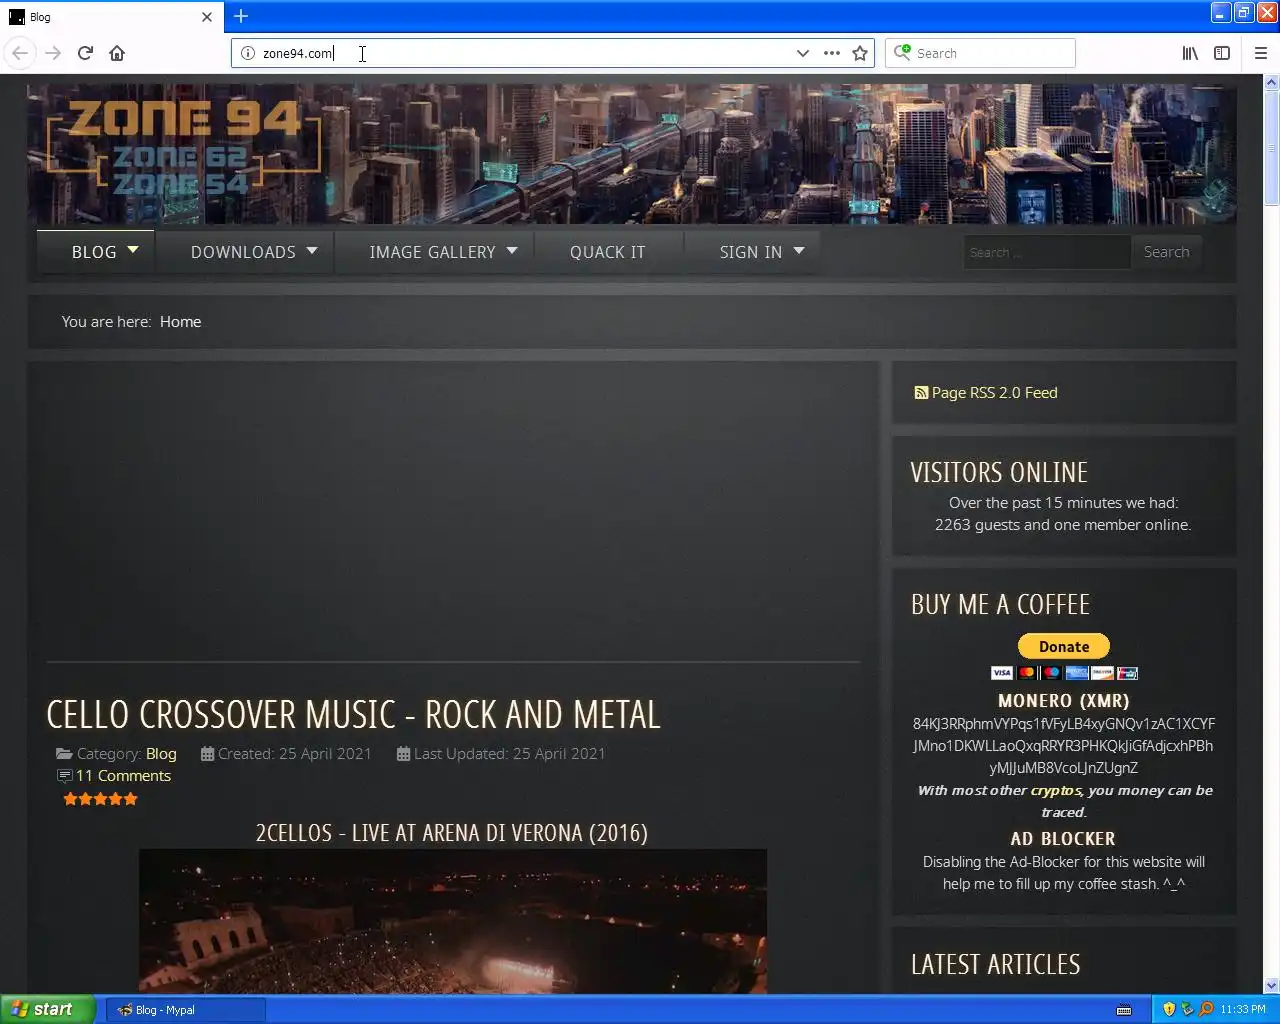Image resolution: width=1280 pixels, height=1024 pixels.
Task: Click the search engine magnifier icon
Action: tap(902, 52)
